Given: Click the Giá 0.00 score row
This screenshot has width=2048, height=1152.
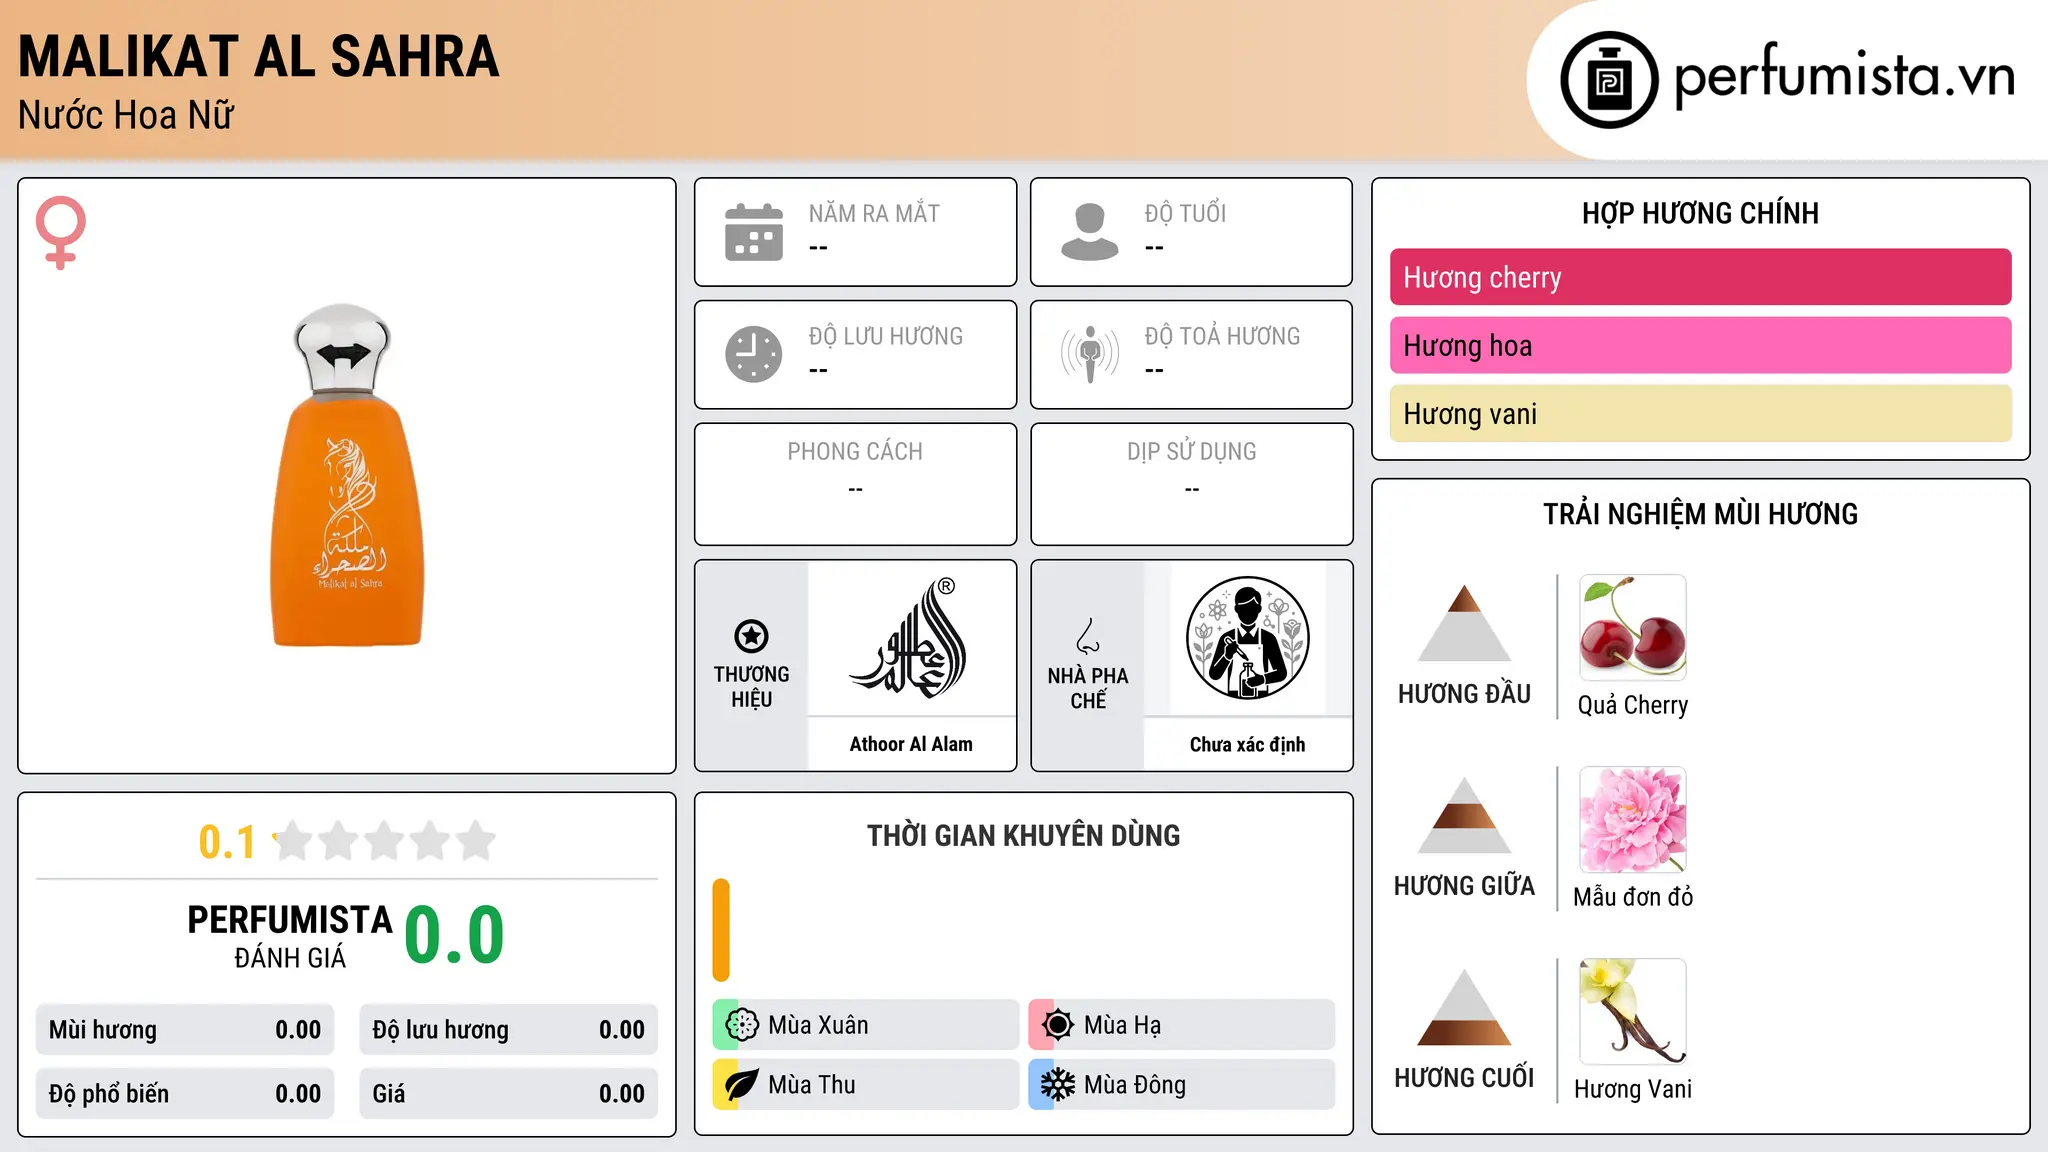Looking at the screenshot, I should click(508, 1094).
